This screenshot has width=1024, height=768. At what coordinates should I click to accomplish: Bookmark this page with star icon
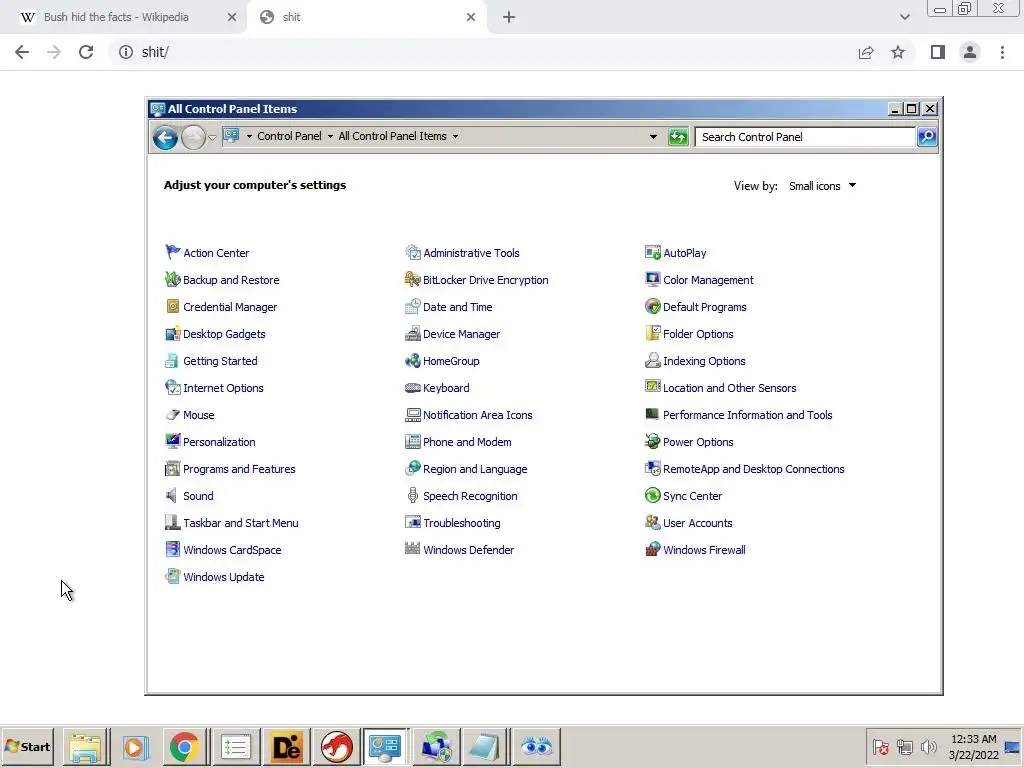tap(898, 52)
